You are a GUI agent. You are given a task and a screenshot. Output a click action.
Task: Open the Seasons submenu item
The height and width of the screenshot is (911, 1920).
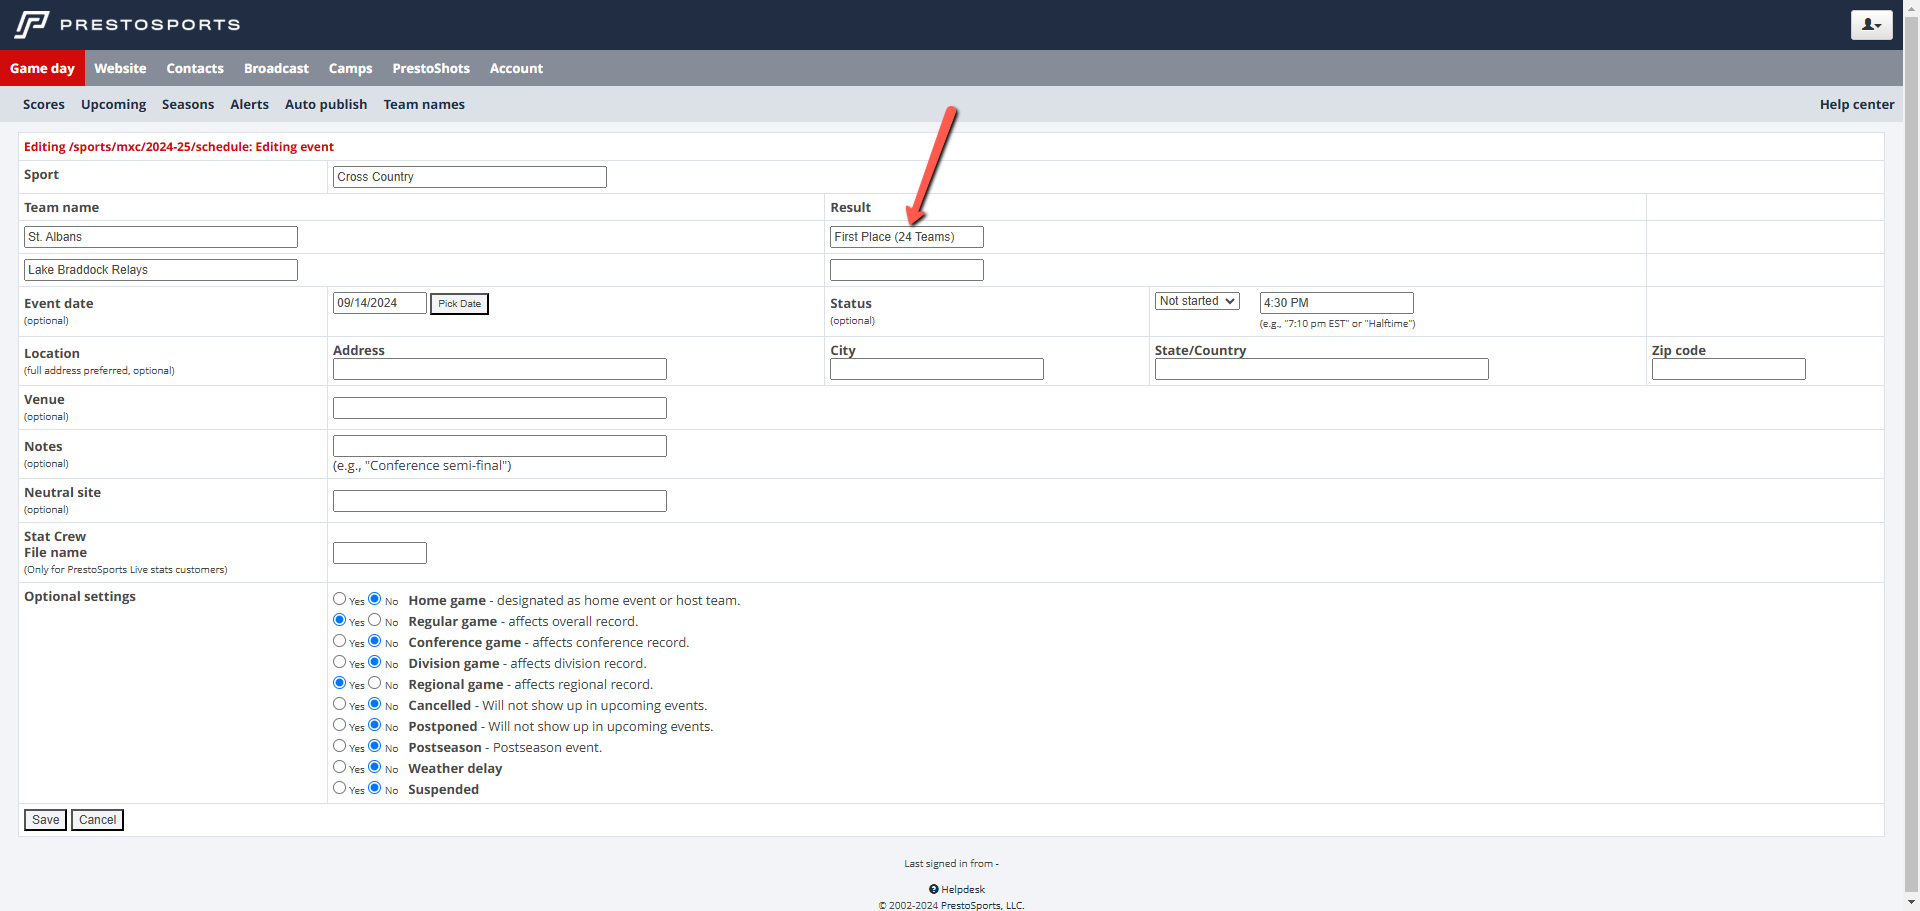188,104
